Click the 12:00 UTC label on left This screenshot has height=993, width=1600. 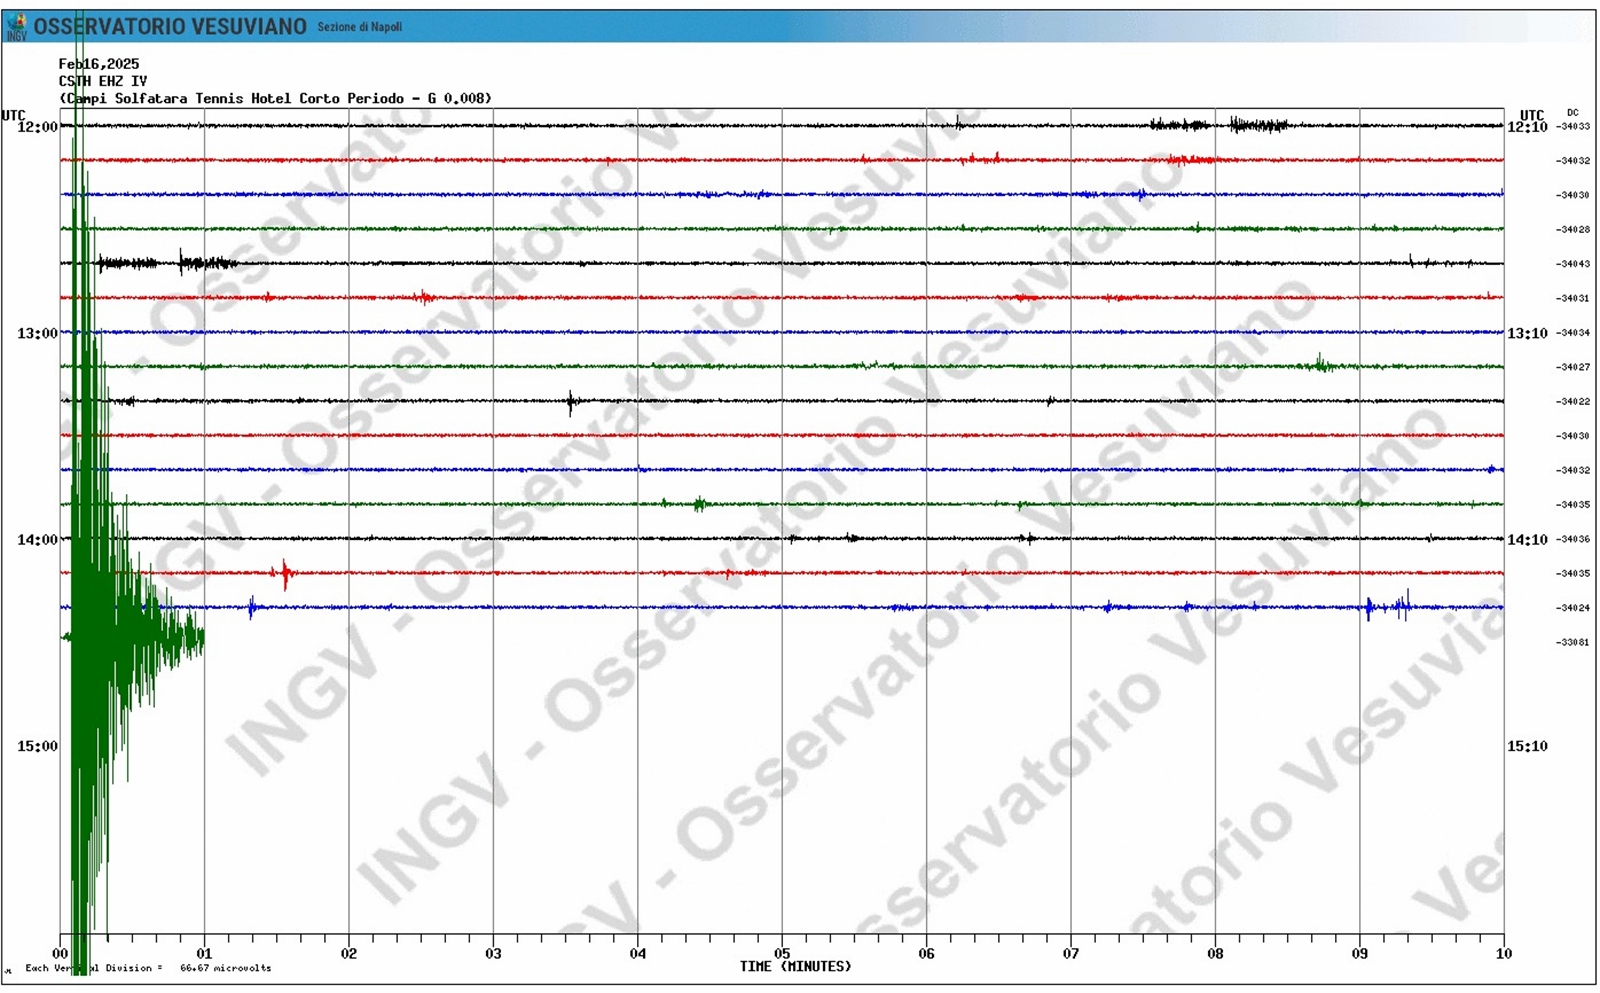click(37, 127)
